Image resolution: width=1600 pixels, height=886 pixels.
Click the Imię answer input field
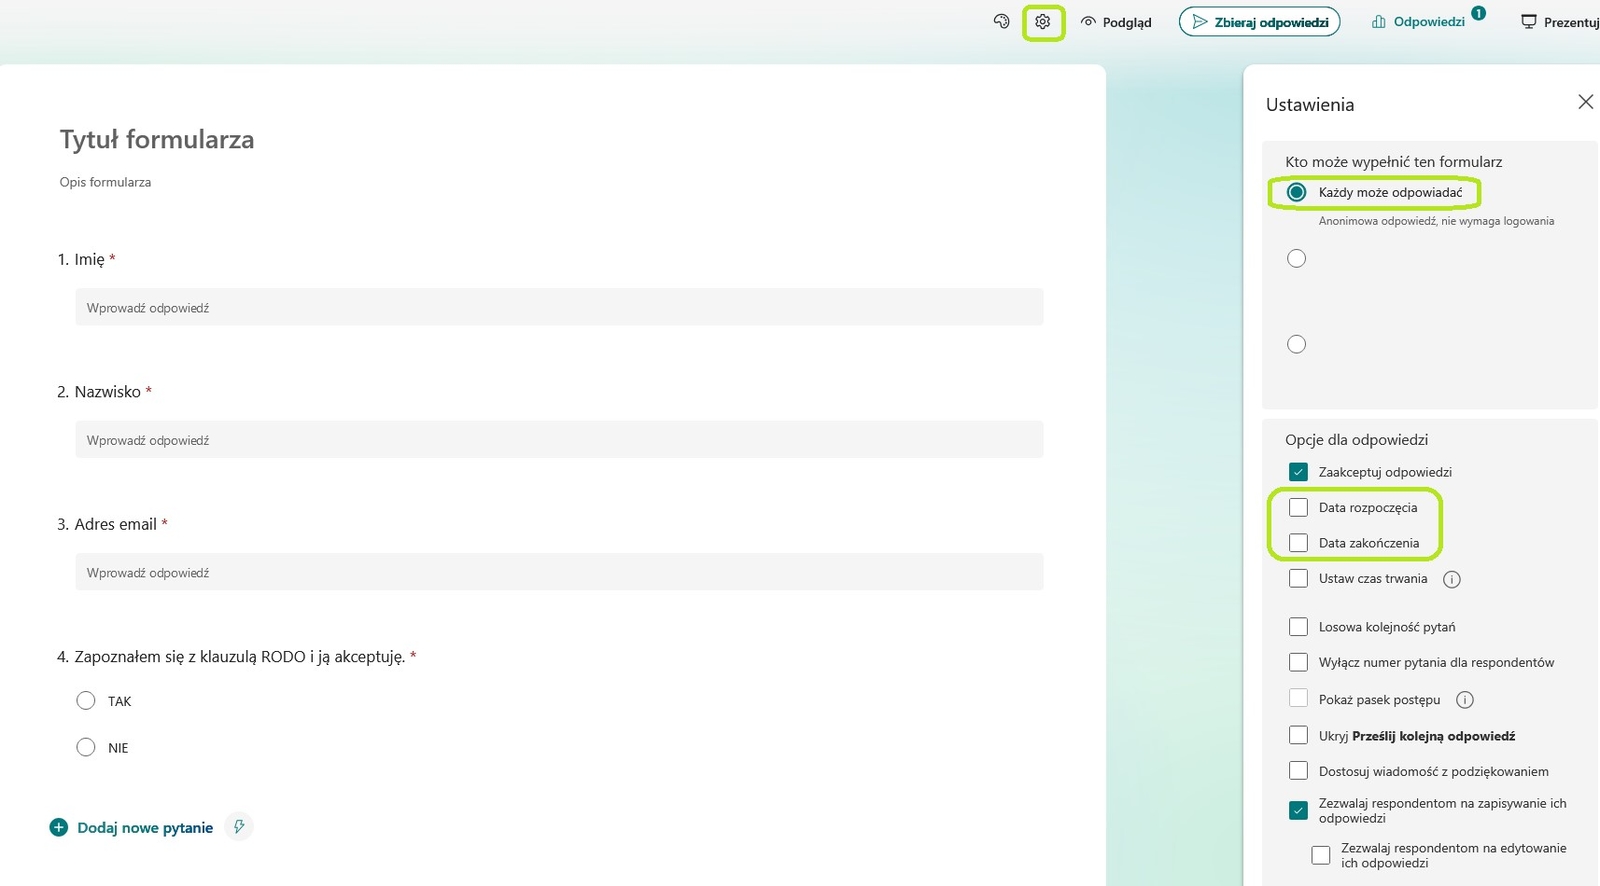click(559, 307)
